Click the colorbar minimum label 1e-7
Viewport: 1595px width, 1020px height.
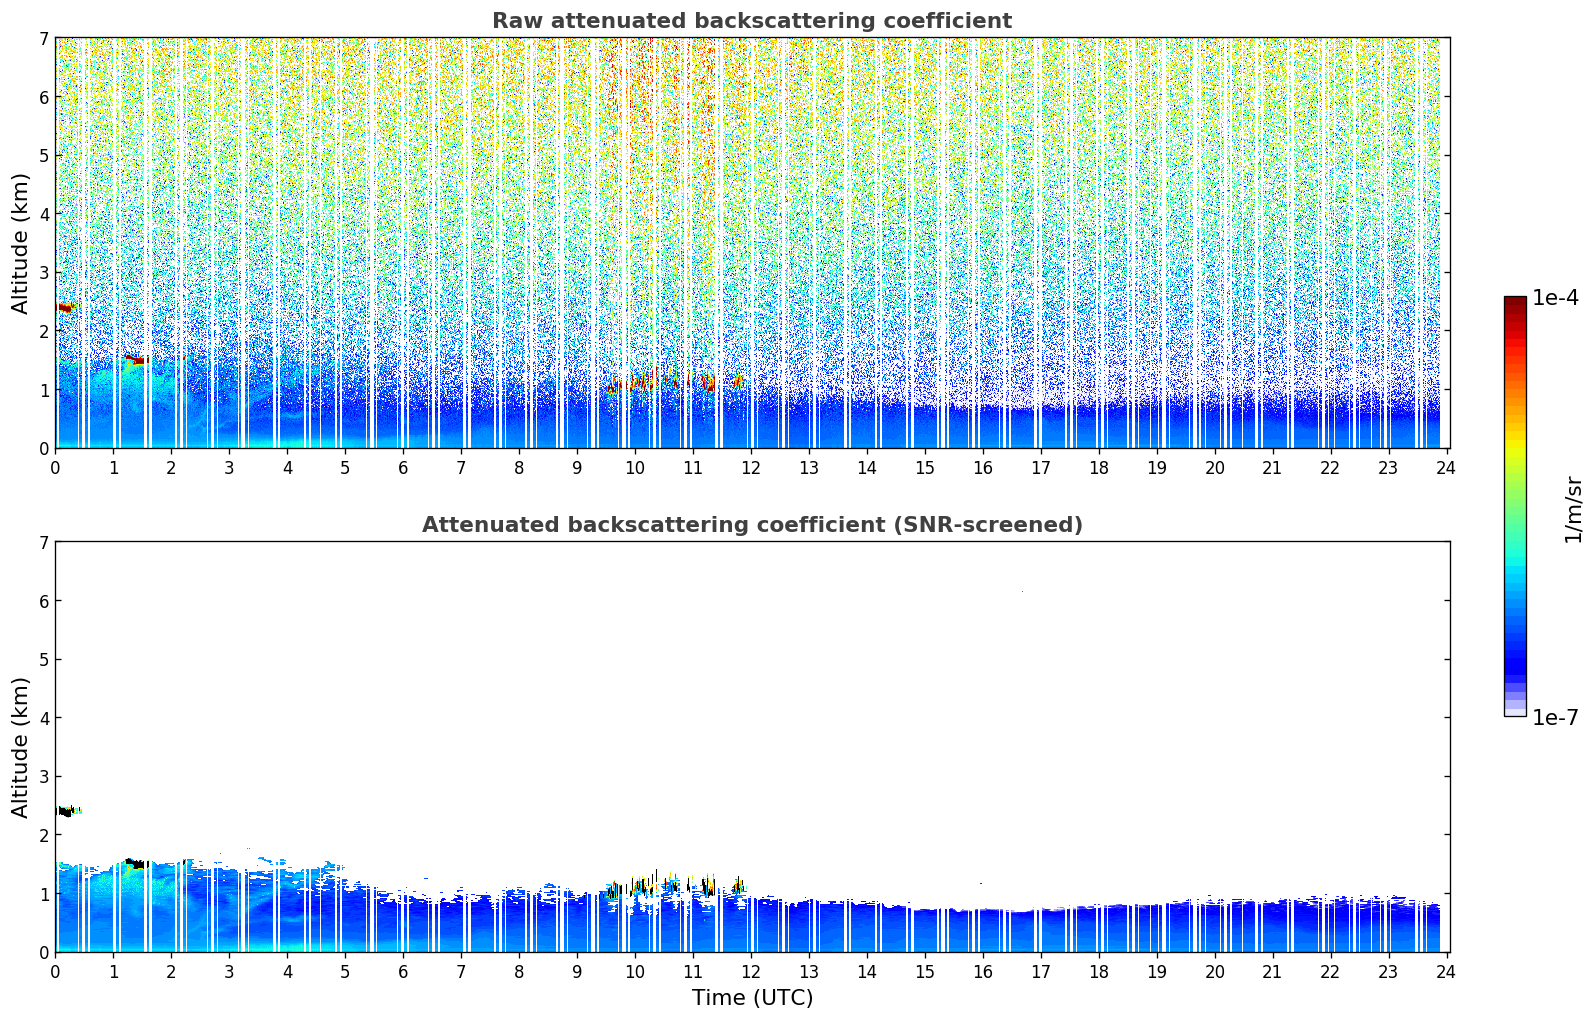pos(1555,718)
